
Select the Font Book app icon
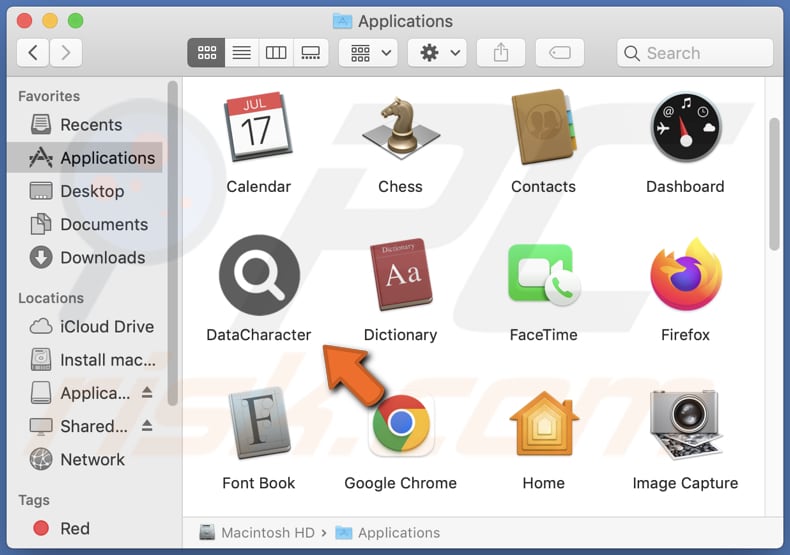[259, 423]
